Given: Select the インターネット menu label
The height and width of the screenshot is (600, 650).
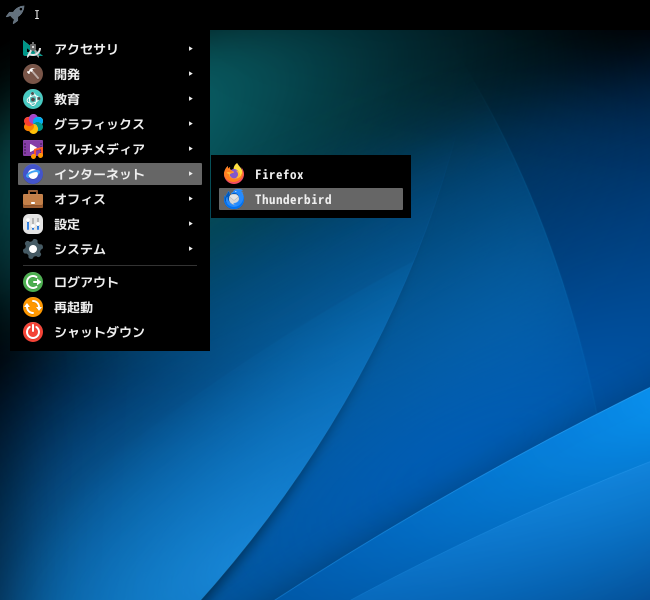Looking at the screenshot, I should 99,174.
